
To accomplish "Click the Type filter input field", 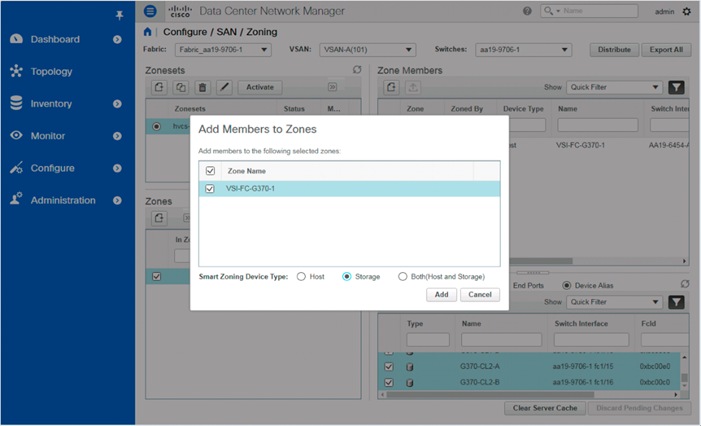I will (428, 340).
